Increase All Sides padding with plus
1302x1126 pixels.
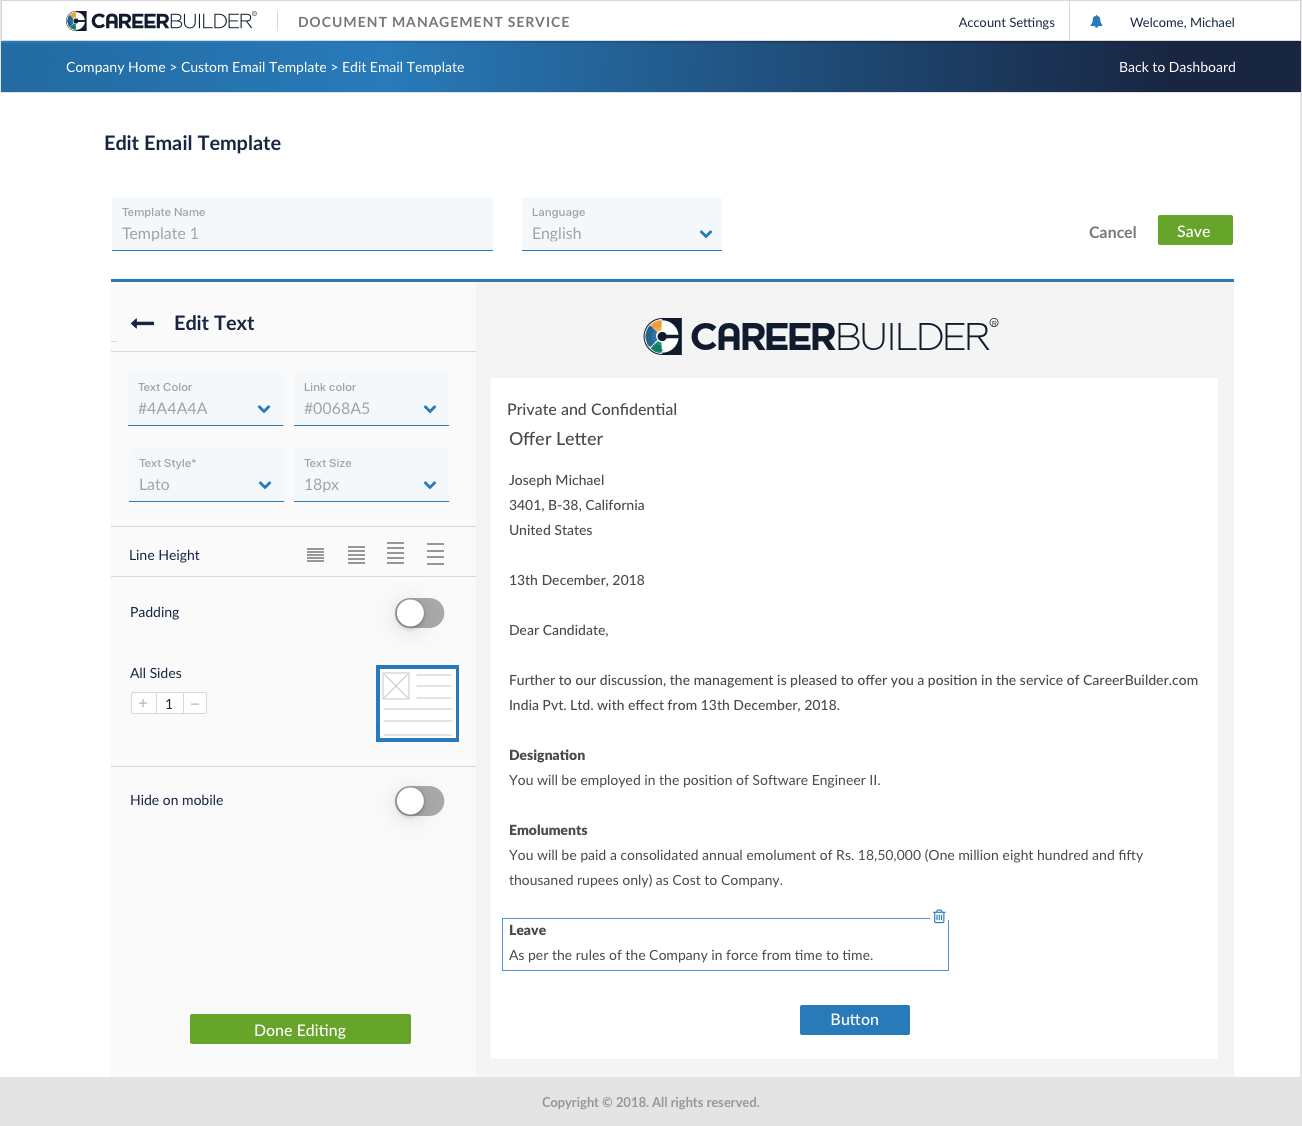coord(143,704)
